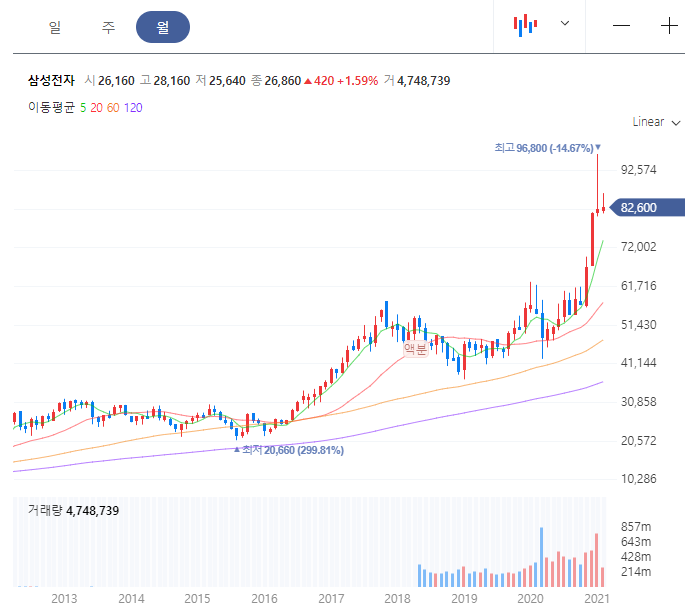Image resolution: width=685 pixels, height=613 pixels.
Task: Click the 2018 x-axis label
Action: coord(397,599)
